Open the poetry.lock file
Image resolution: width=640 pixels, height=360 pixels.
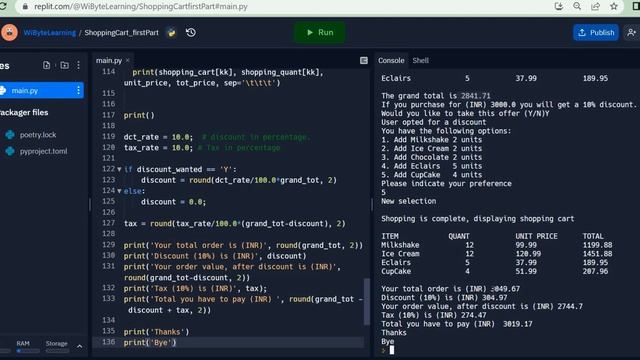[x=38, y=135]
